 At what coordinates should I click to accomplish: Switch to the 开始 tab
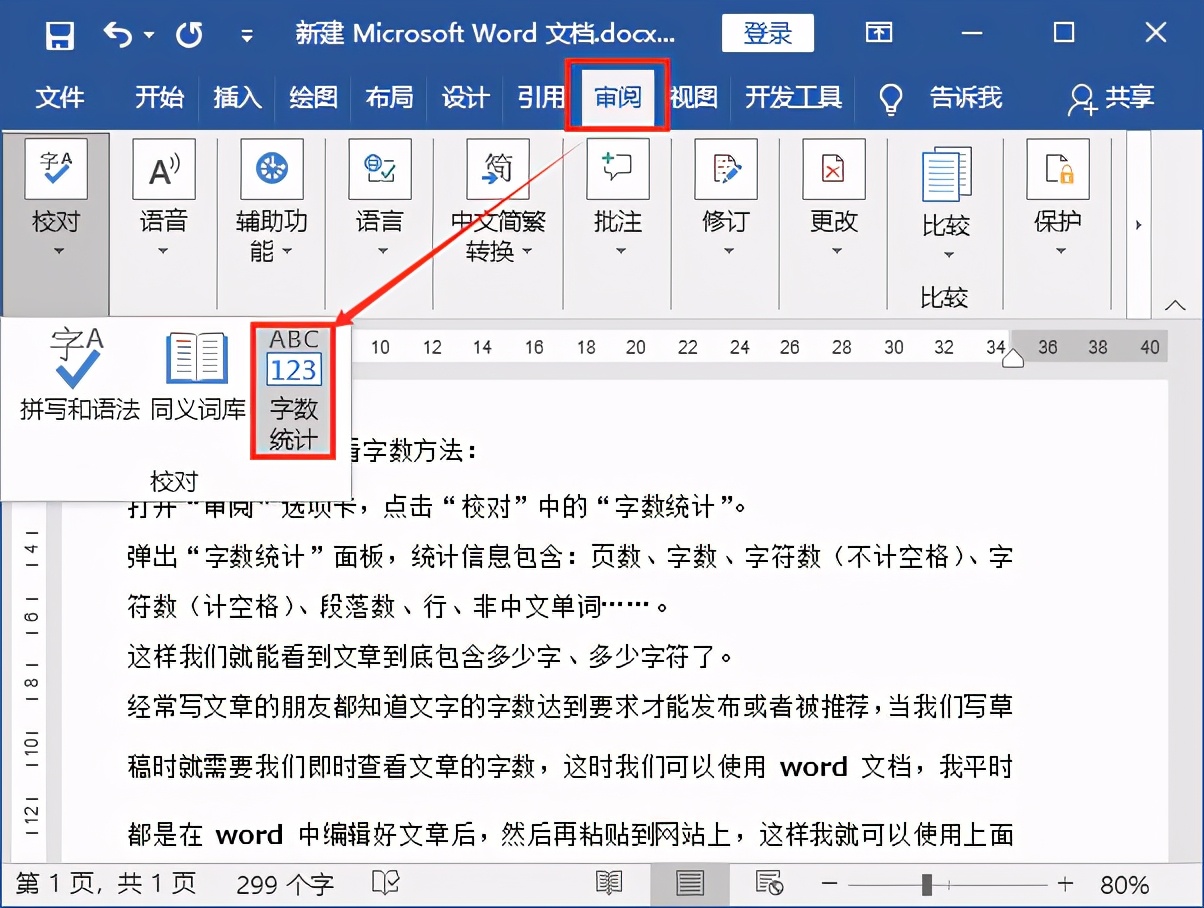point(160,98)
